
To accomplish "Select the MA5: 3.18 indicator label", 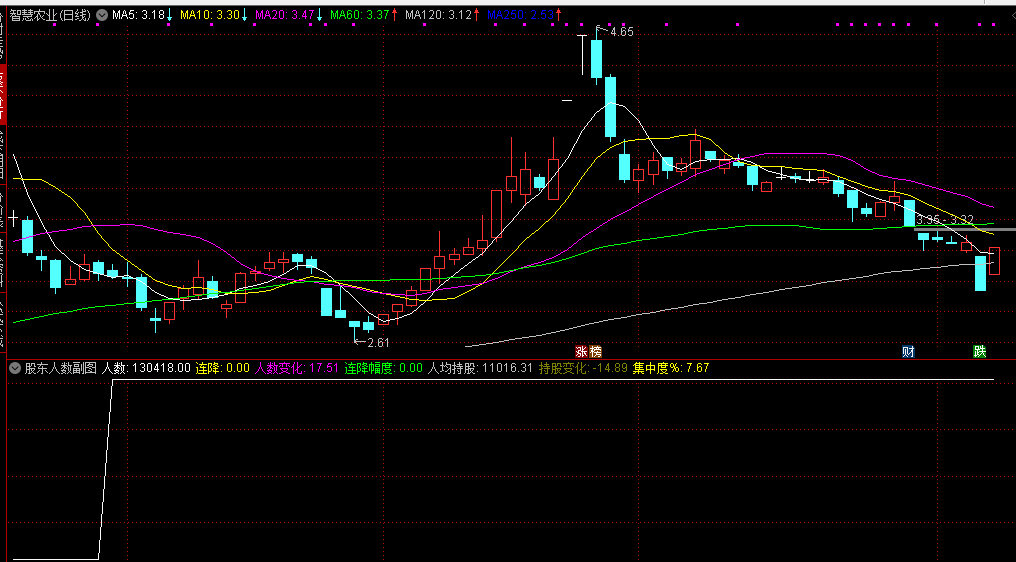I will (138, 15).
